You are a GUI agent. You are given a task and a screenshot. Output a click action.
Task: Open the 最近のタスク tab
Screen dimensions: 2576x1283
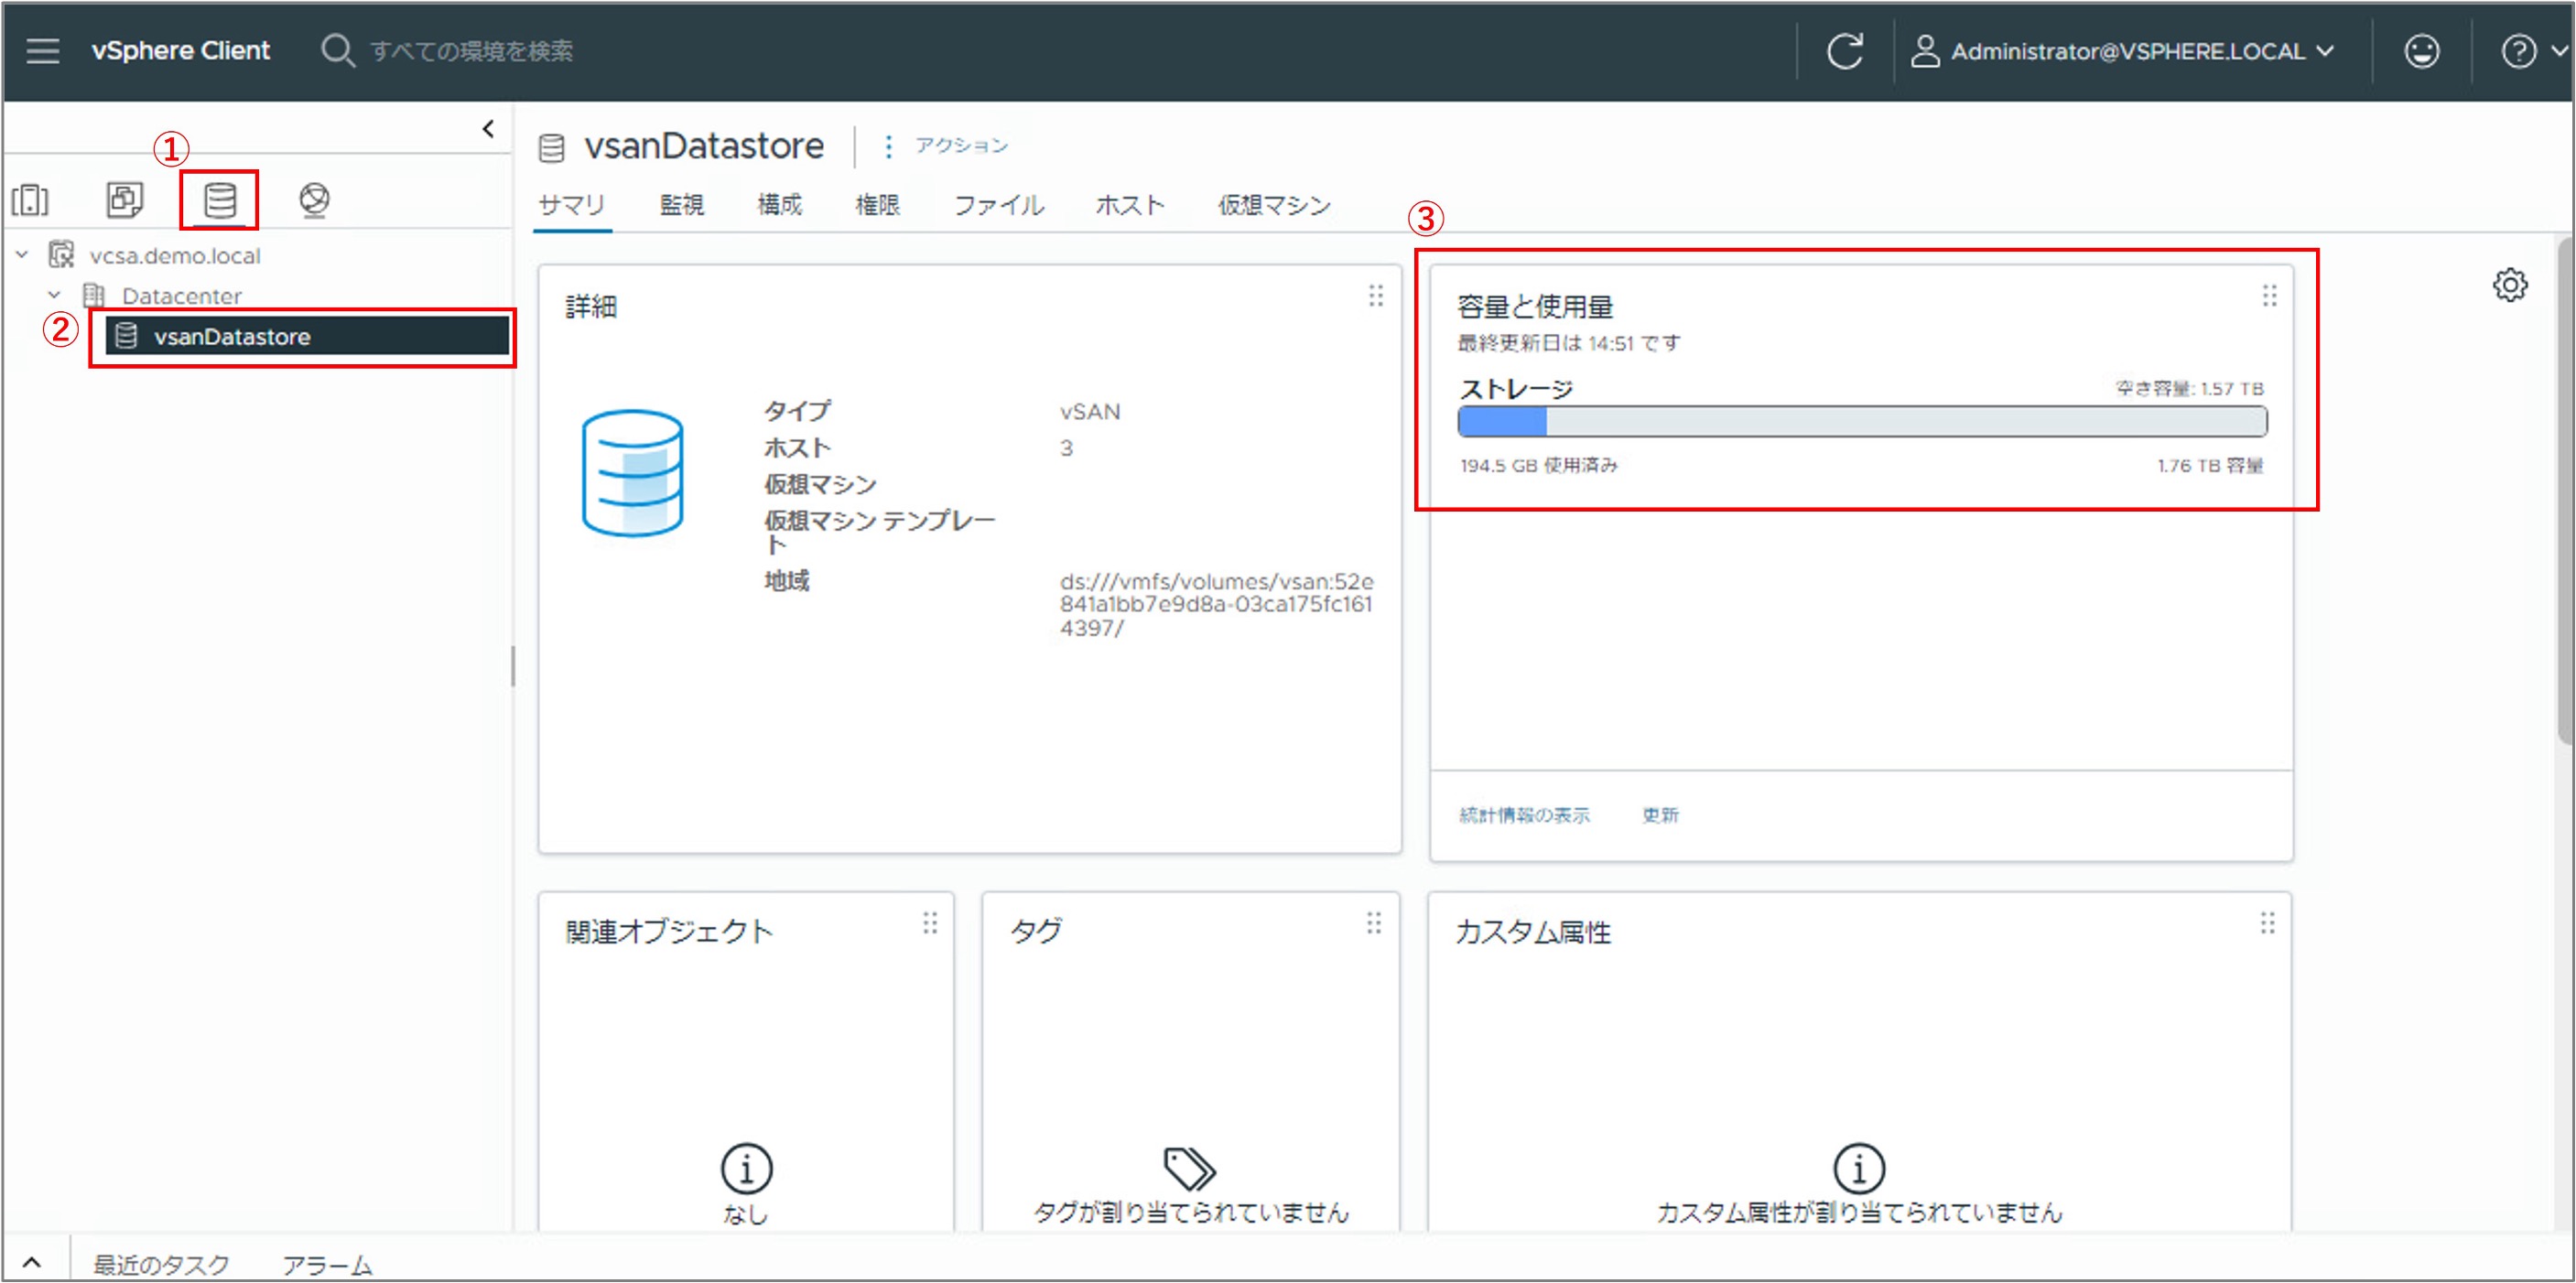coord(162,1264)
